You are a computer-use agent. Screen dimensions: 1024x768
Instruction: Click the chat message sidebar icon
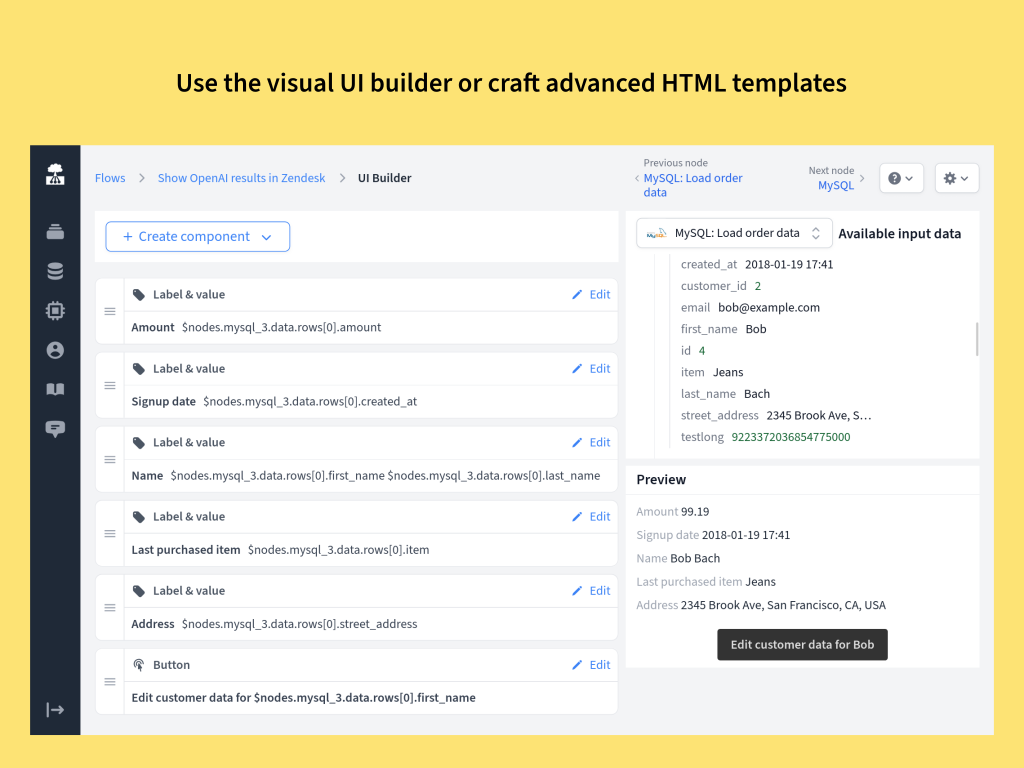click(x=55, y=428)
